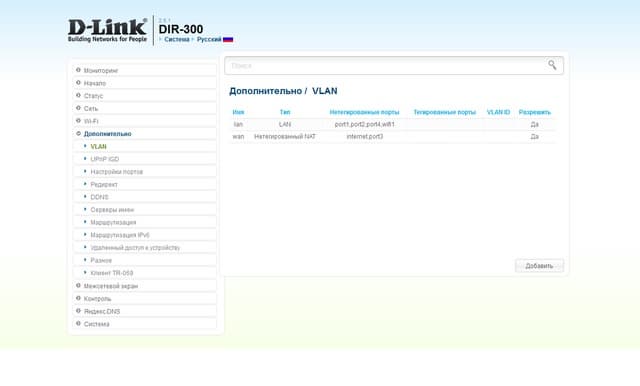Open Маршрутизация IPv6 page

coord(144,235)
